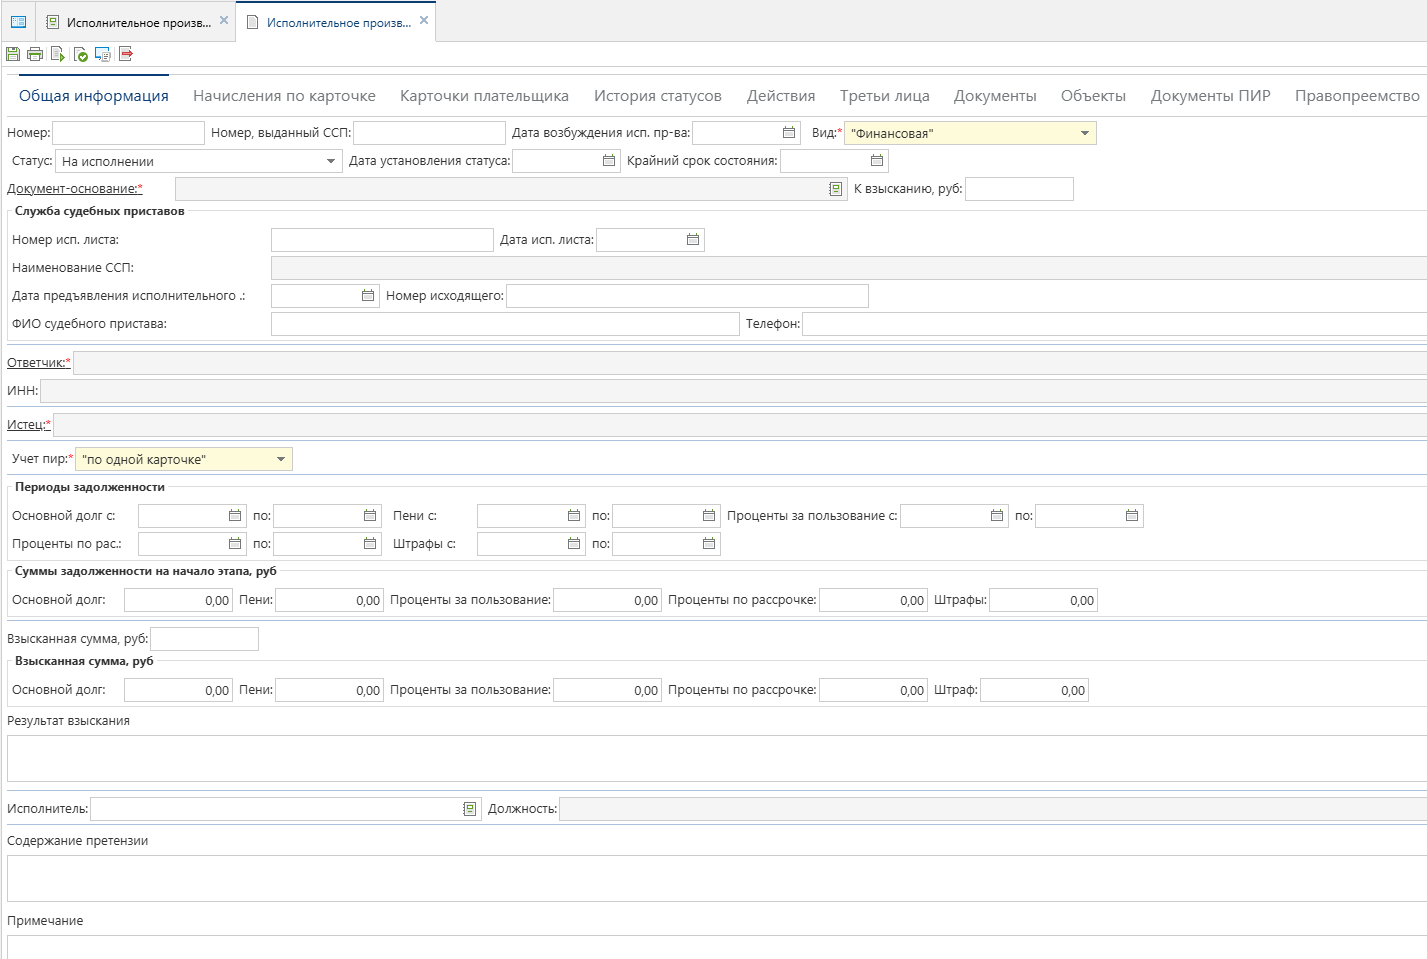The width and height of the screenshot is (1427, 959).
Task: Open the blue workspace panel icon
Action: point(18,22)
